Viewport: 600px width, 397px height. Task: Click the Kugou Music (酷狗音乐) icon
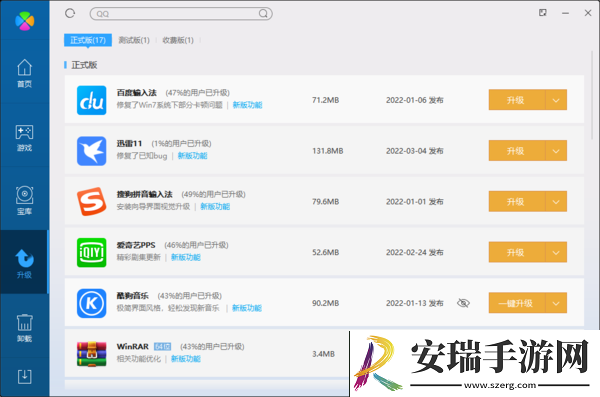click(91, 303)
